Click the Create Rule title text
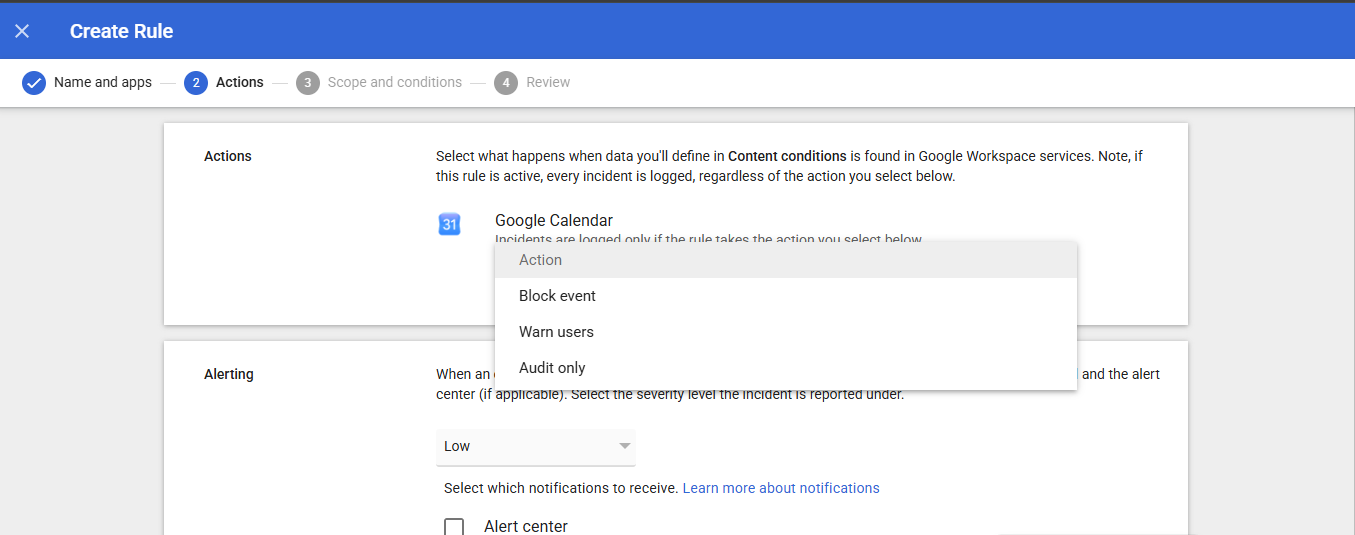The image size is (1355, 535). coord(121,31)
